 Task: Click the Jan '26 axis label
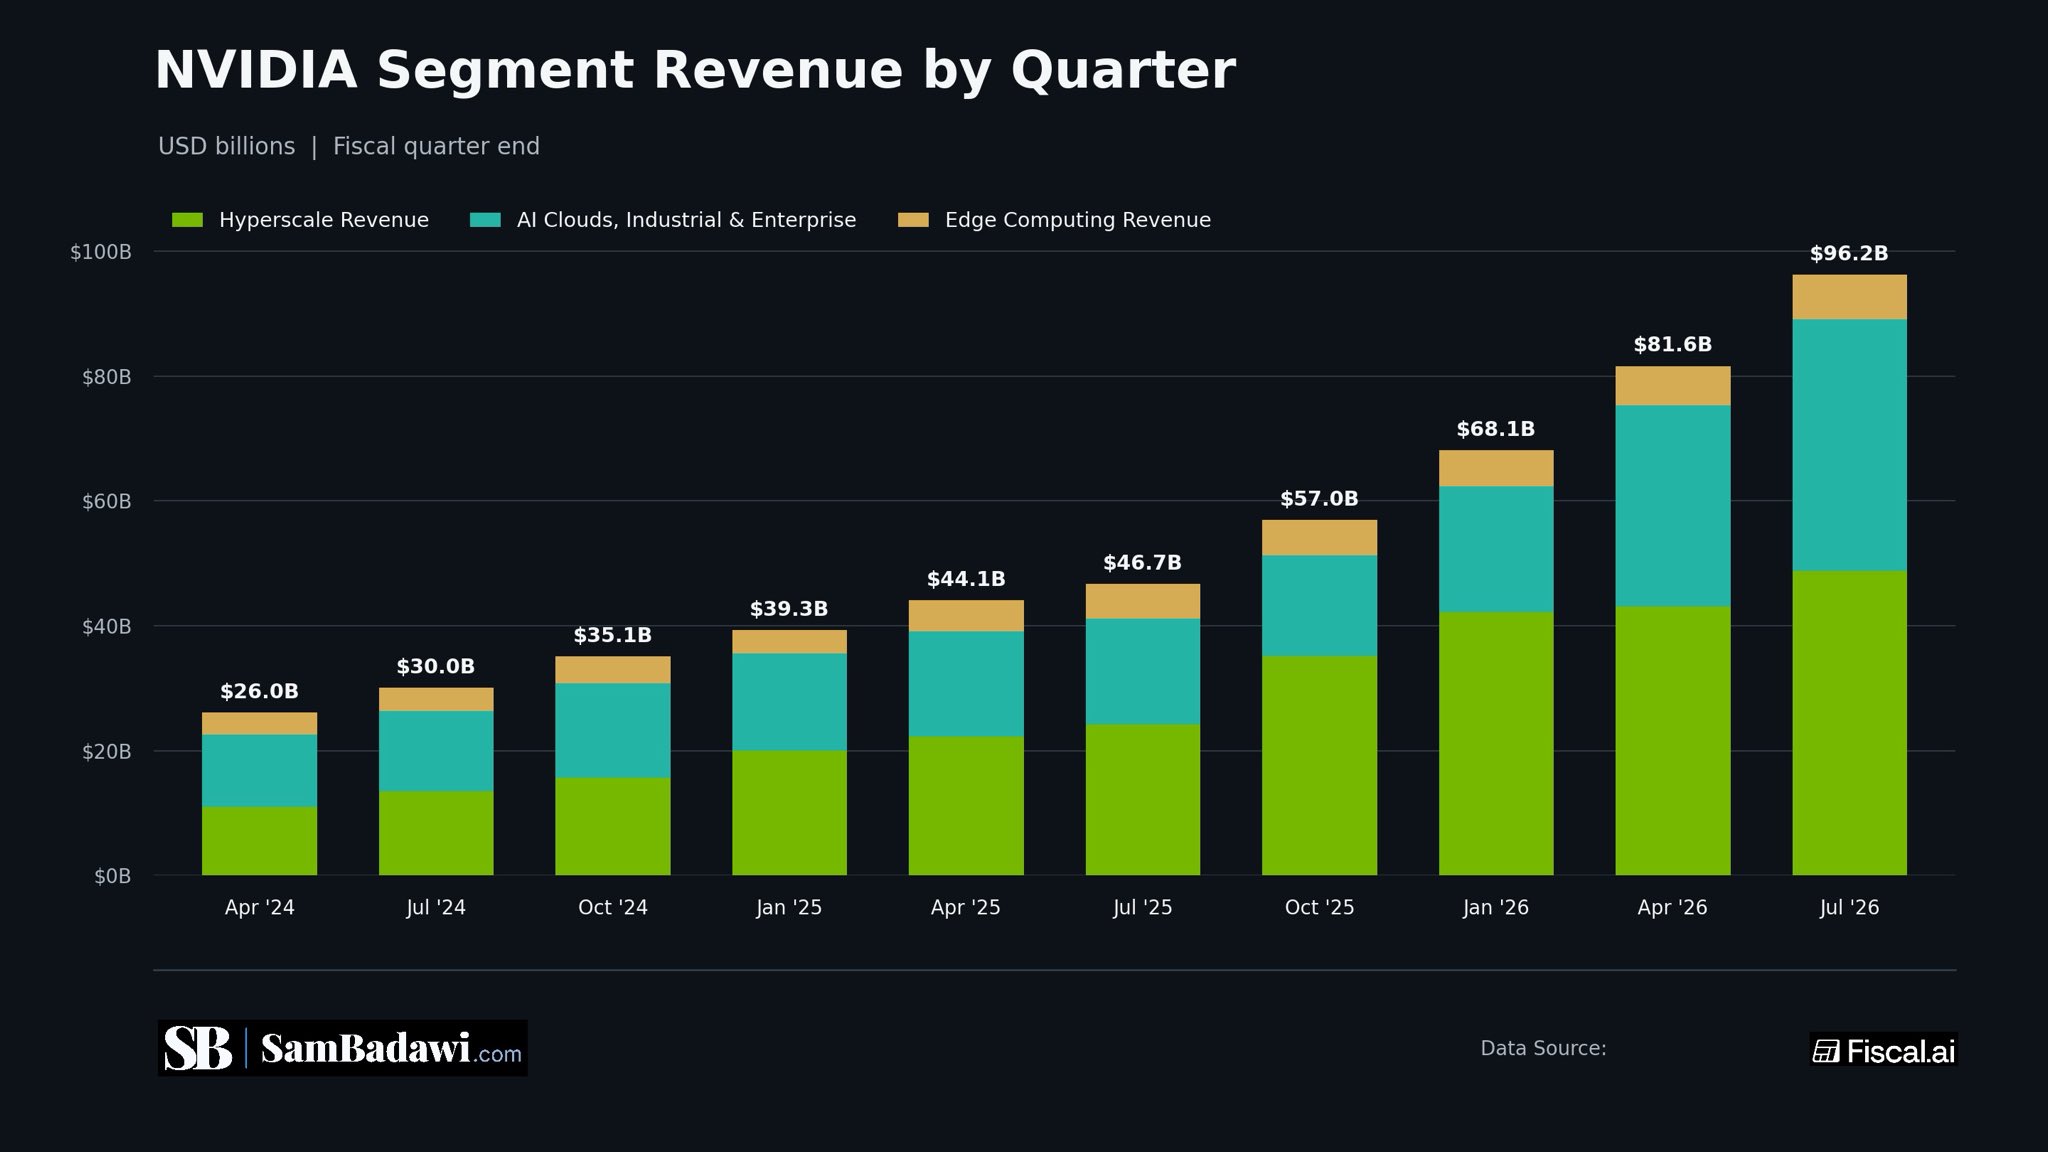click(1496, 908)
